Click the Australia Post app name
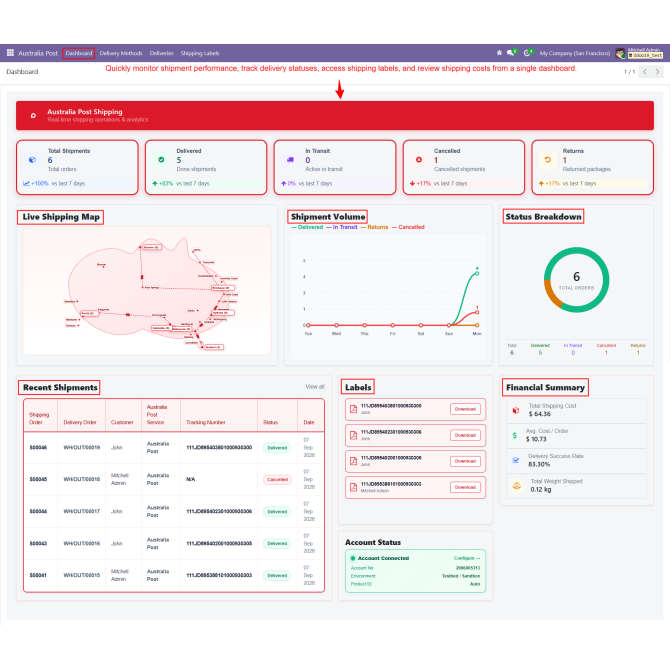Image resolution: width=670 pixels, height=670 pixels. click(x=38, y=53)
